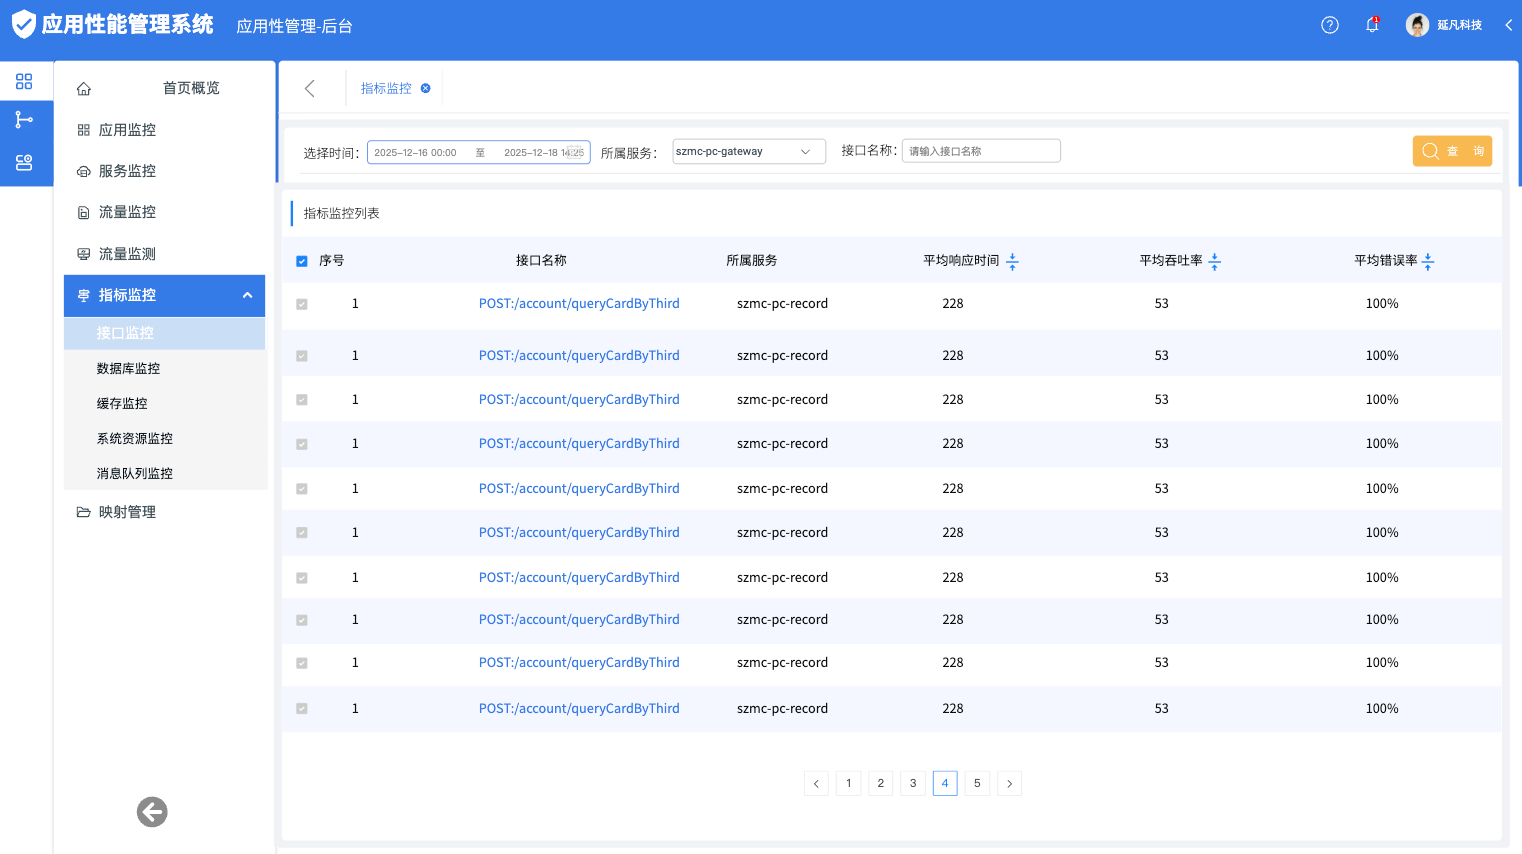Image resolution: width=1522 pixels, height=854 pixels.
Task: Go to next pagination page arrow
Action: [x=1009, y=784]
